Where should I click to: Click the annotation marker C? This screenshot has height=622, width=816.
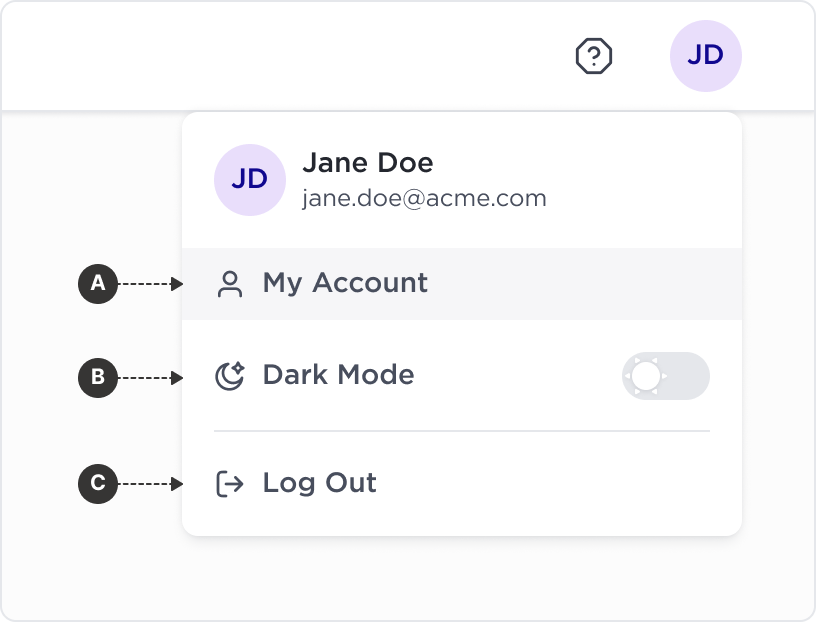(98, 484)
